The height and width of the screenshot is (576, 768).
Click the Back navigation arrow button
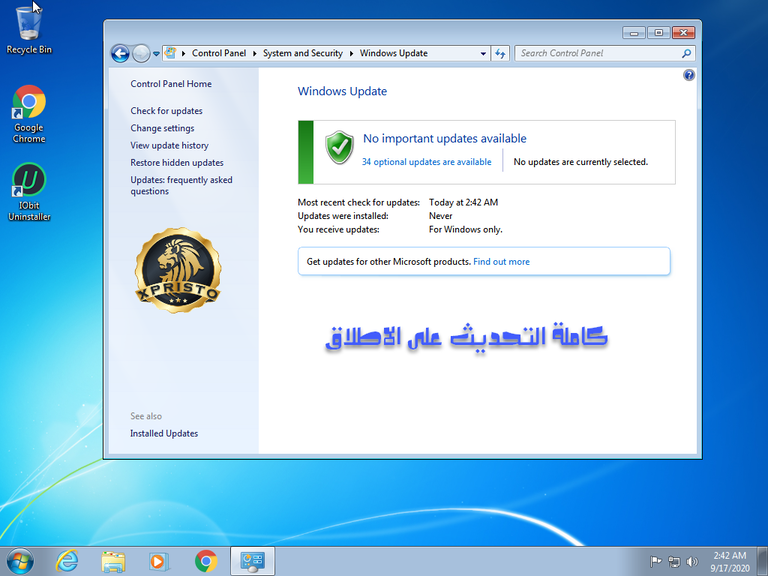[x=120, y=53]
